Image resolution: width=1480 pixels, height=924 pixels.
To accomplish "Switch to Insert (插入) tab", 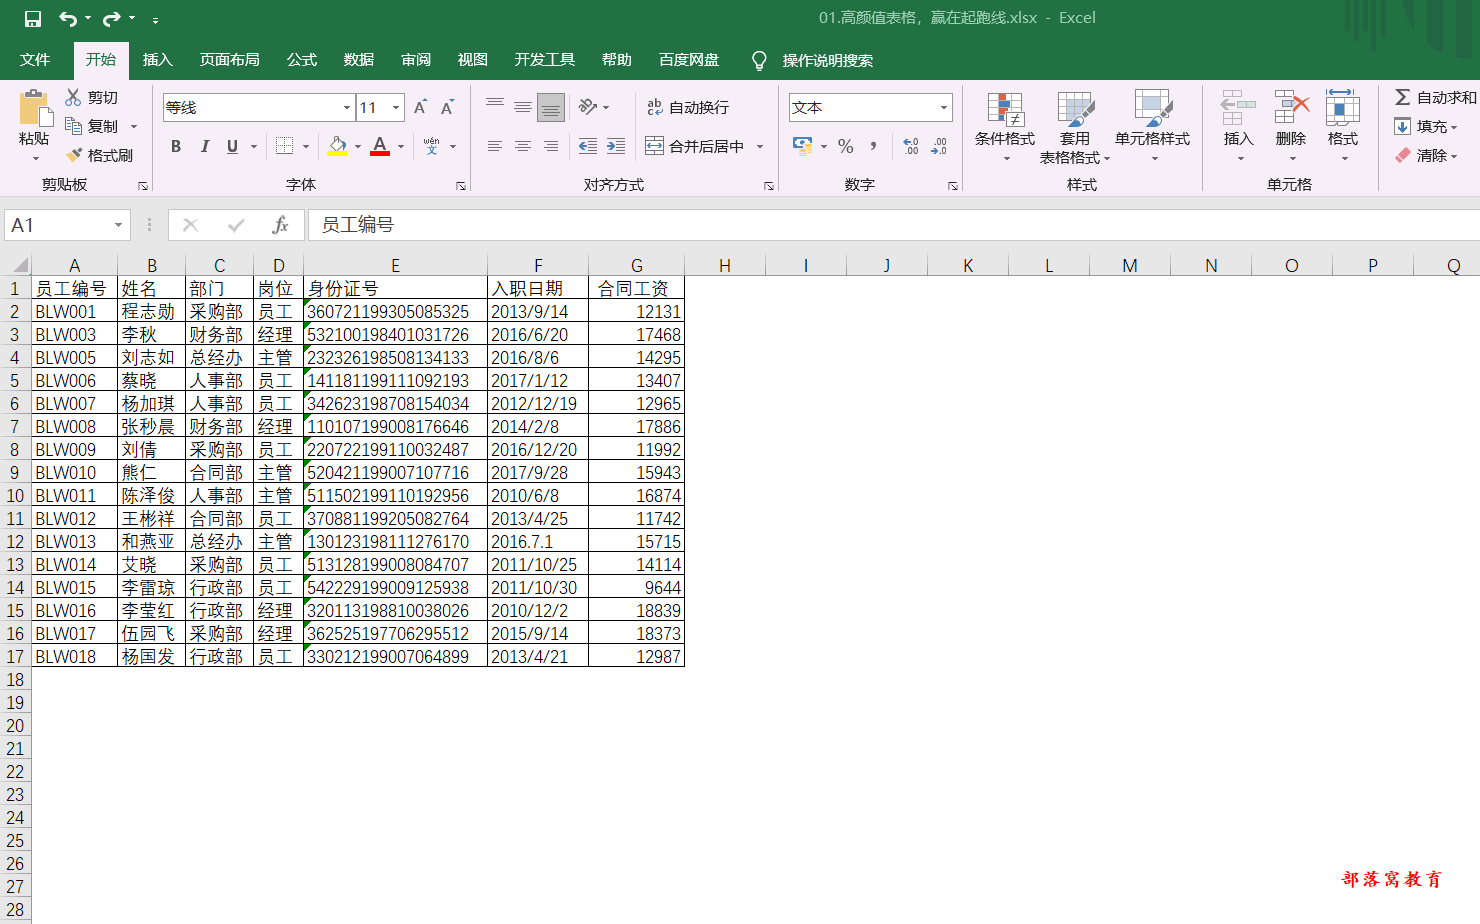I will 158,60.
